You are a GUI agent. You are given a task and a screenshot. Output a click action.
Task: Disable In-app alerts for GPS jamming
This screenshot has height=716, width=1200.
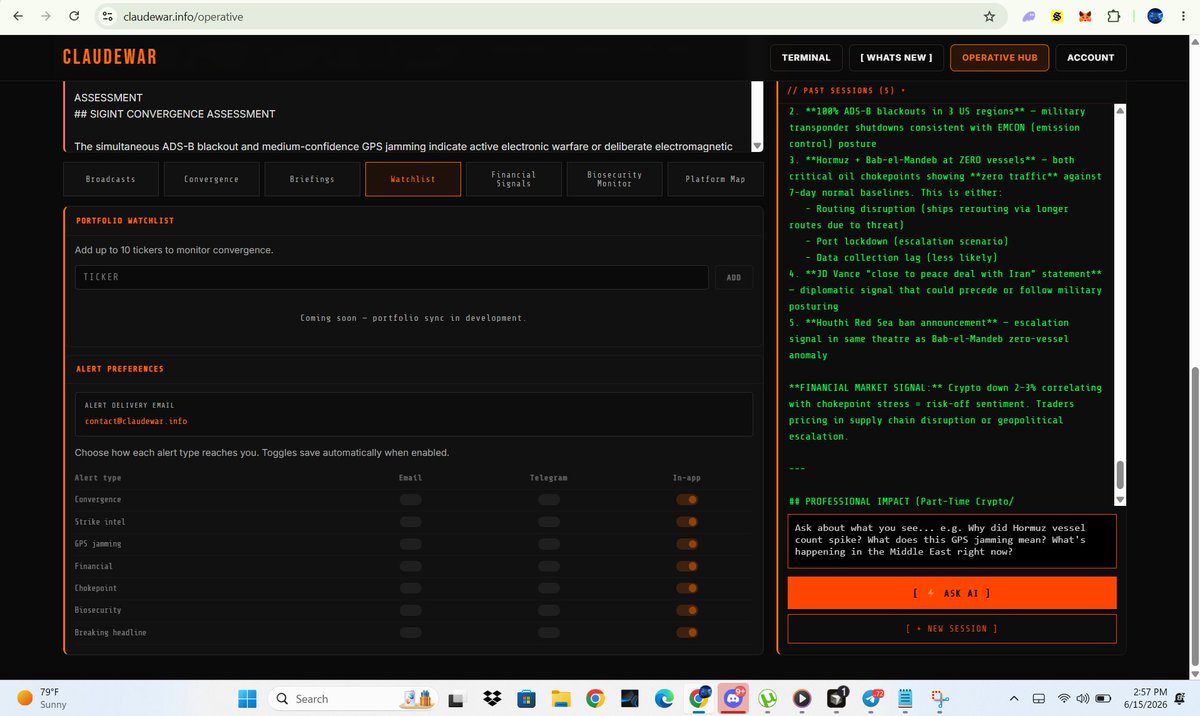[686, 544]
